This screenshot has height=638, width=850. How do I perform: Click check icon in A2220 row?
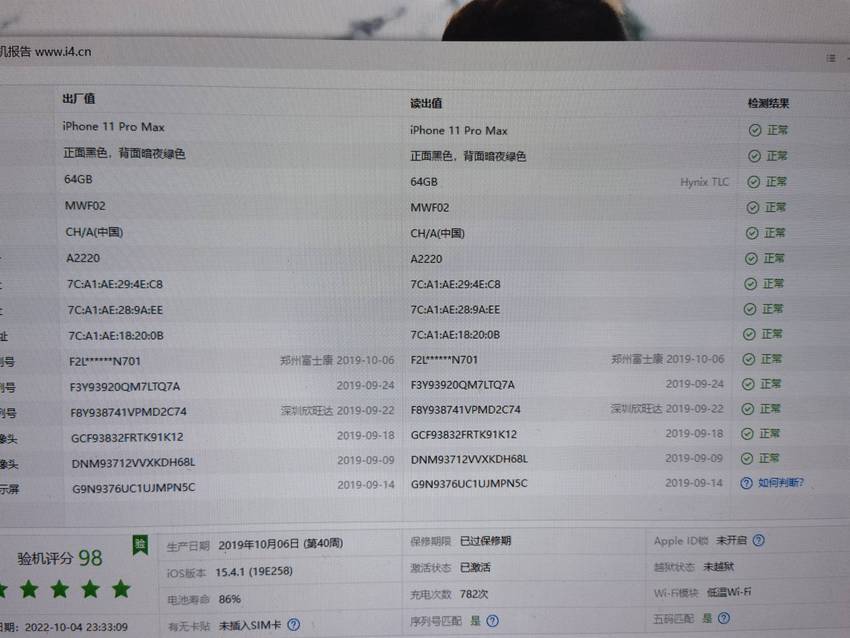[x=751, y=259]
